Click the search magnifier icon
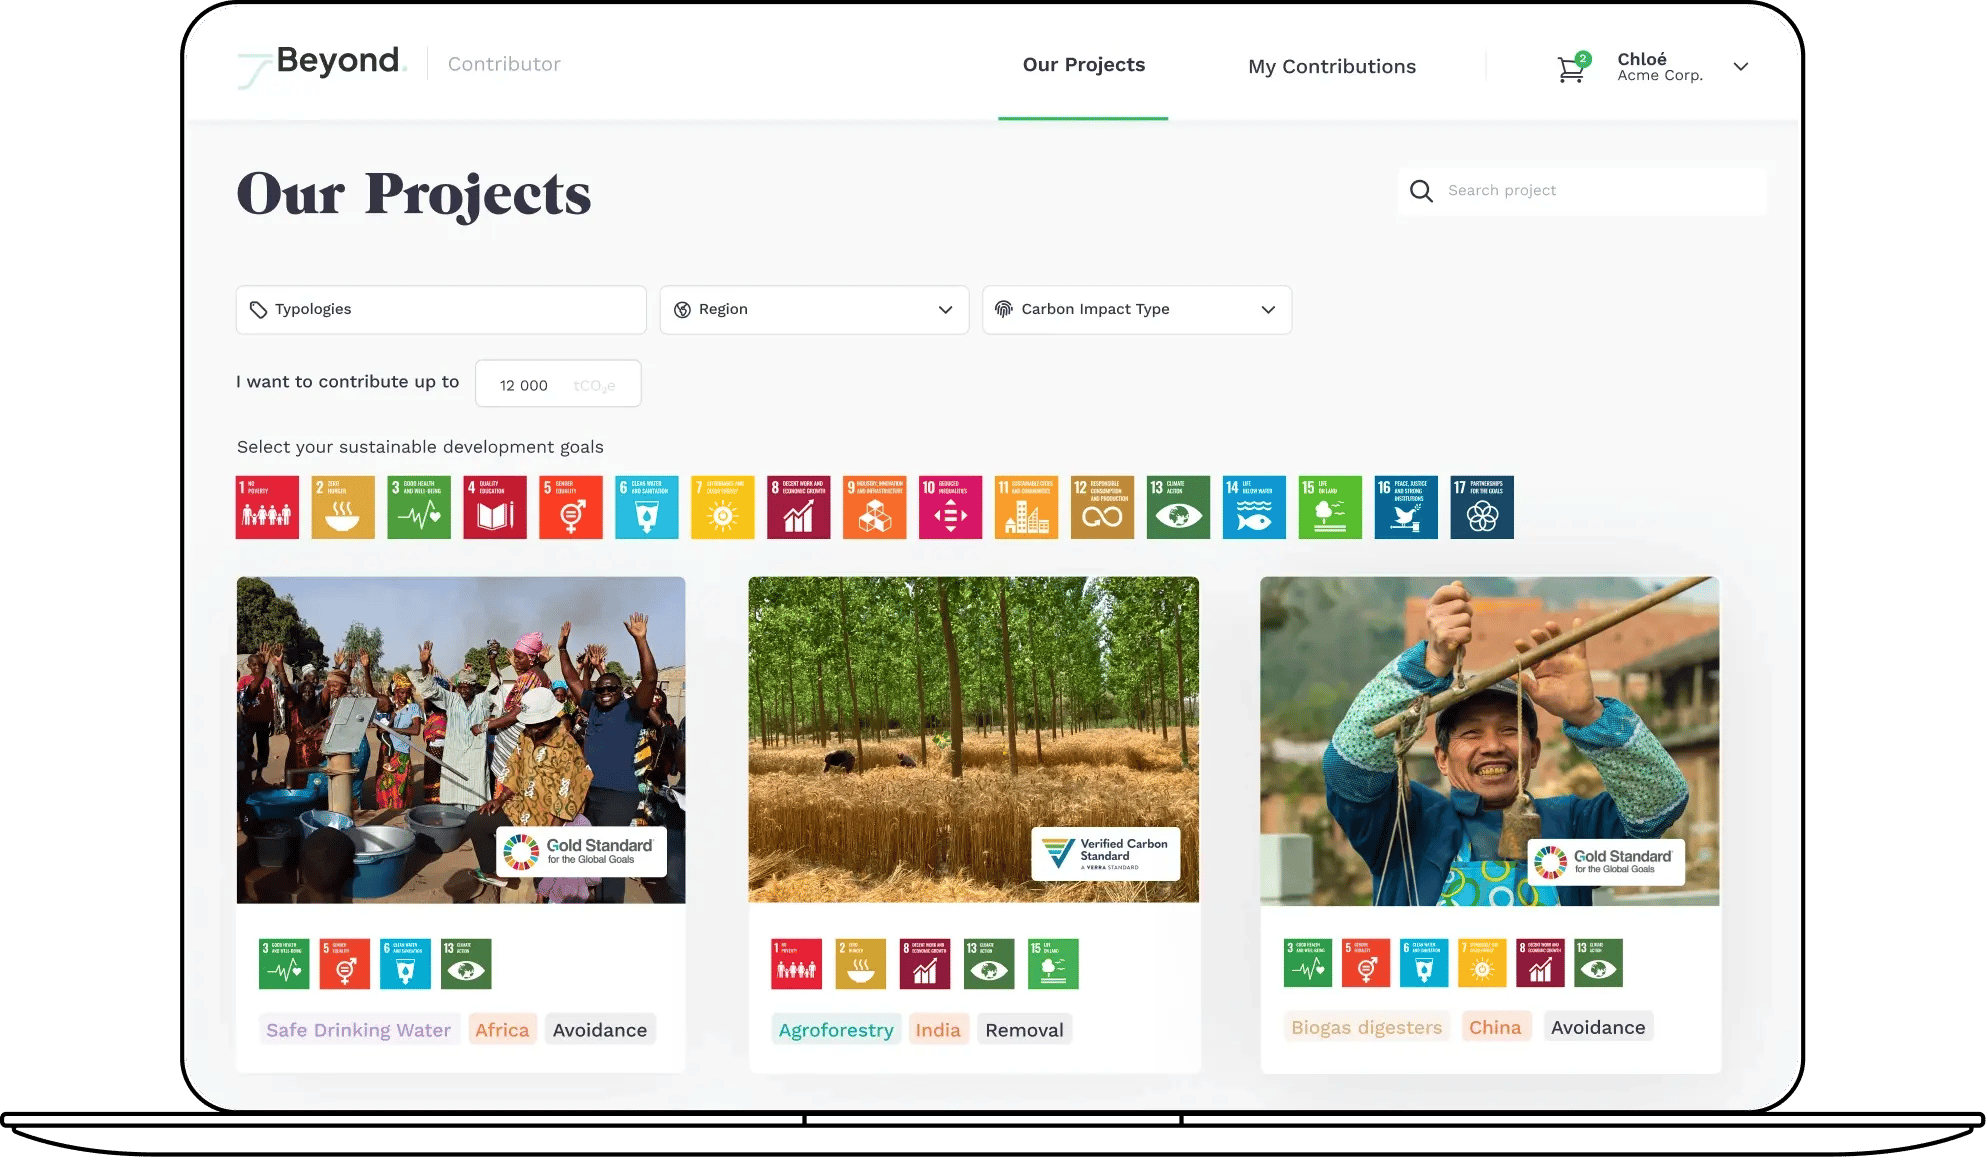Image resolution: width=1986 pixels, height=1167 pixels. 1421,191
